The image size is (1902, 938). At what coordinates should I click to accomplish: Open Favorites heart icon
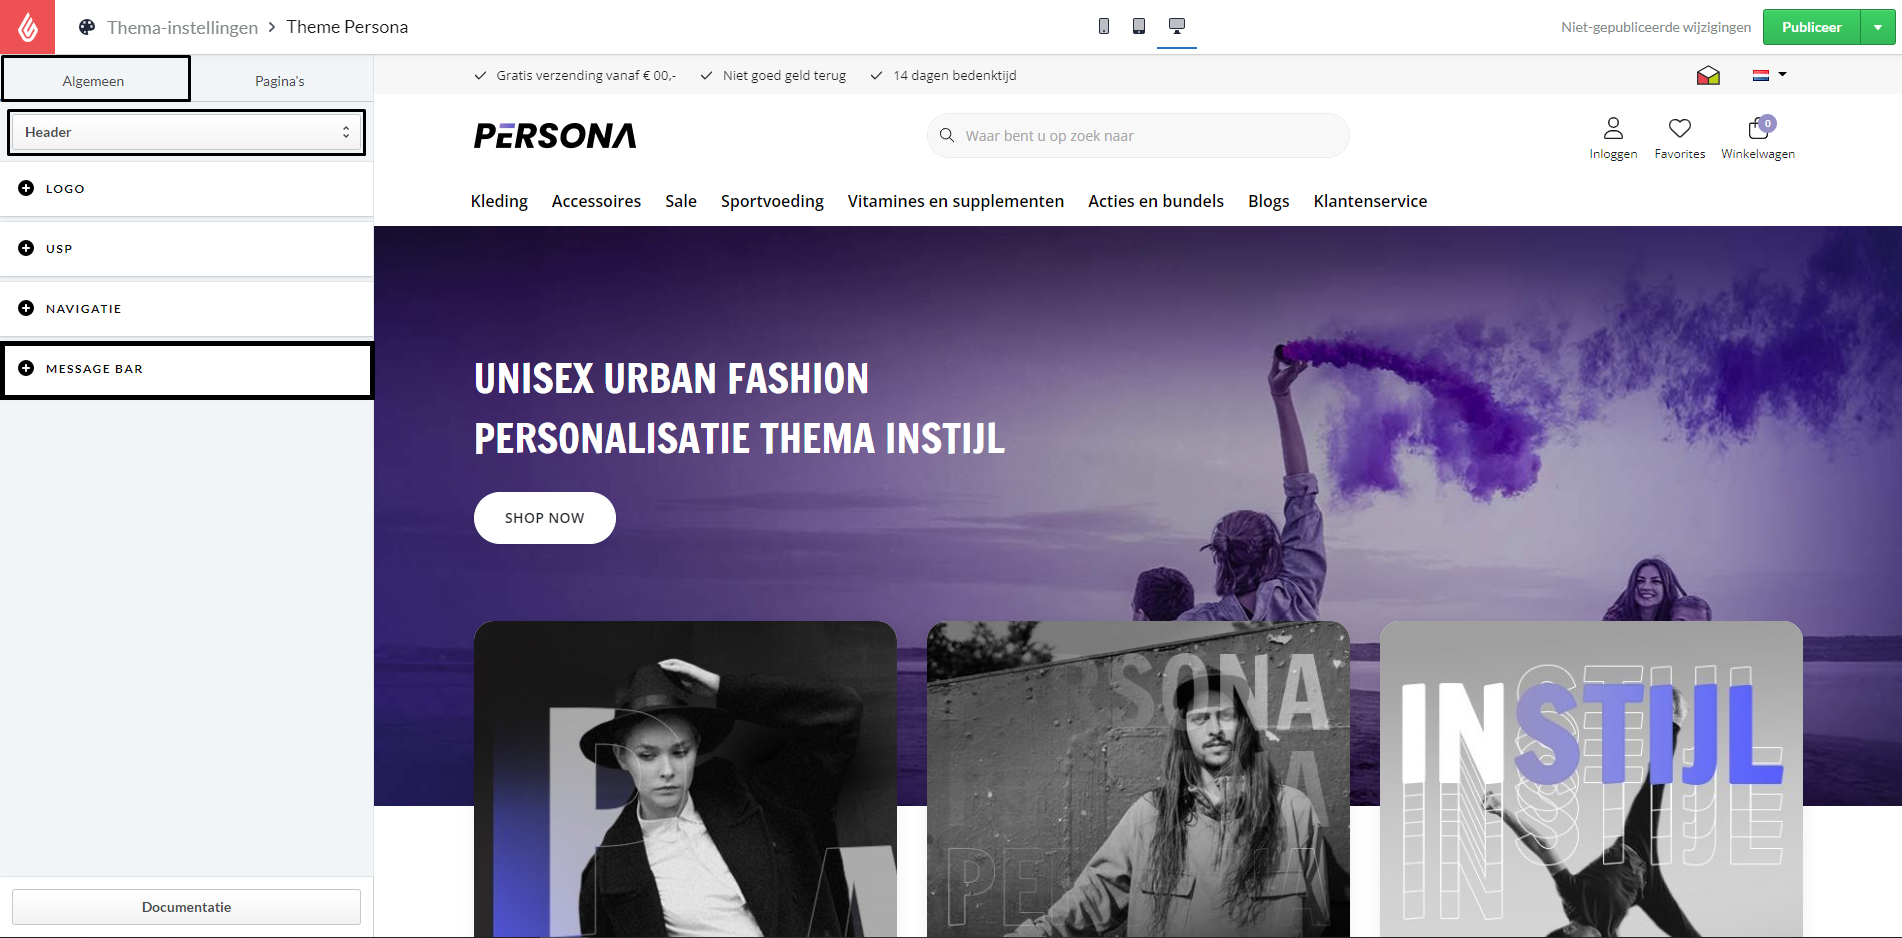(x=1680, y=128)
